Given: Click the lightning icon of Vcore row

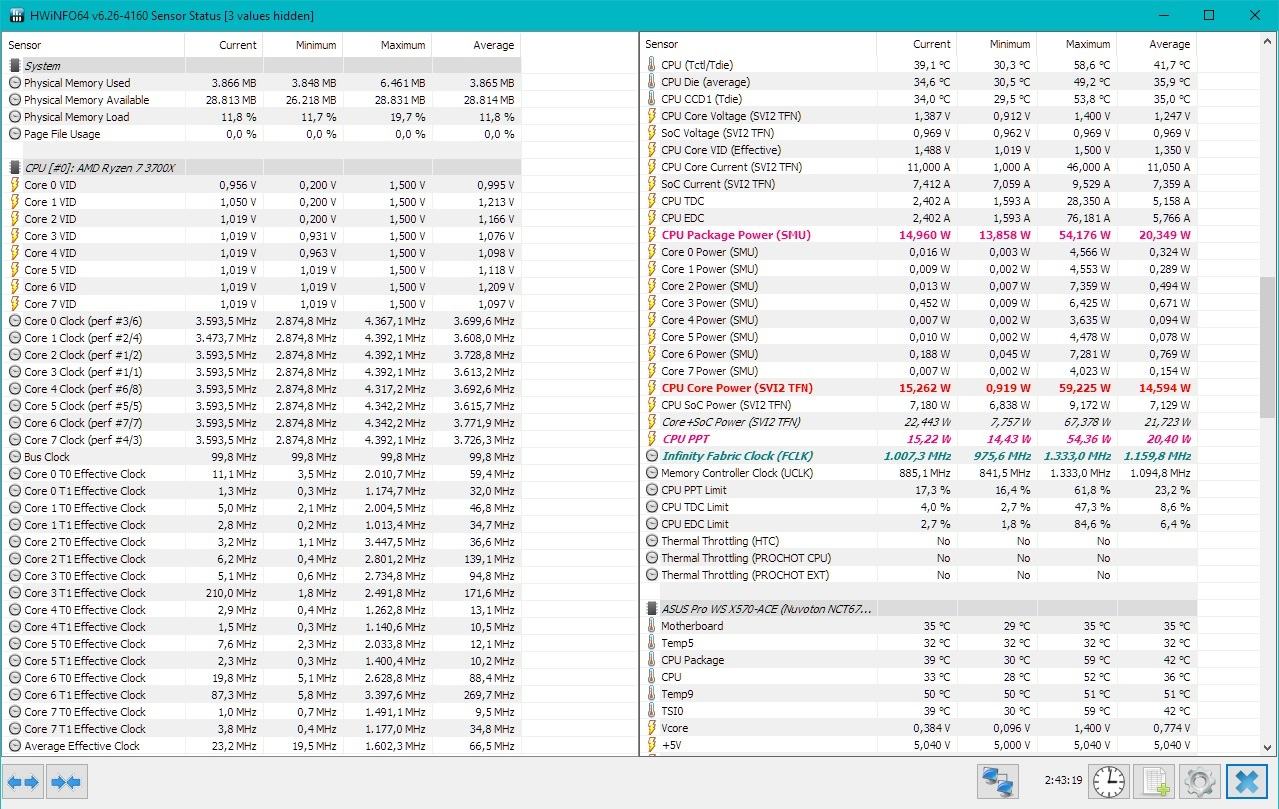Looking at the screenshot, I should pos(652,728).
